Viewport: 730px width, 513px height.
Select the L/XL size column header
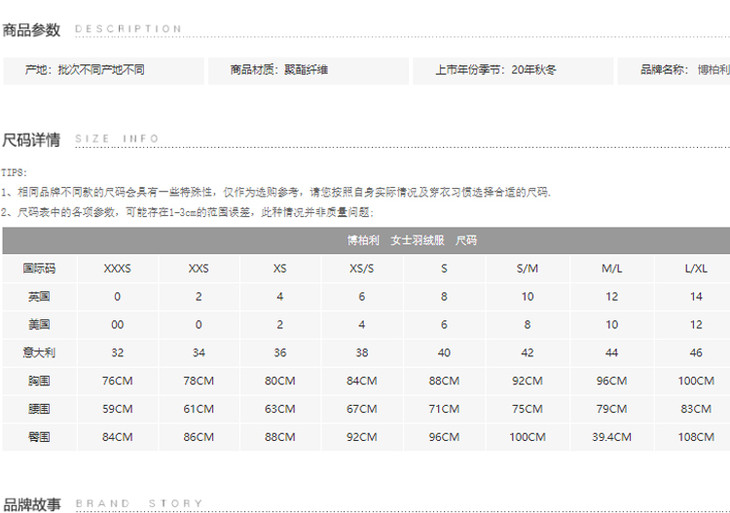click(x=696, y=269)
